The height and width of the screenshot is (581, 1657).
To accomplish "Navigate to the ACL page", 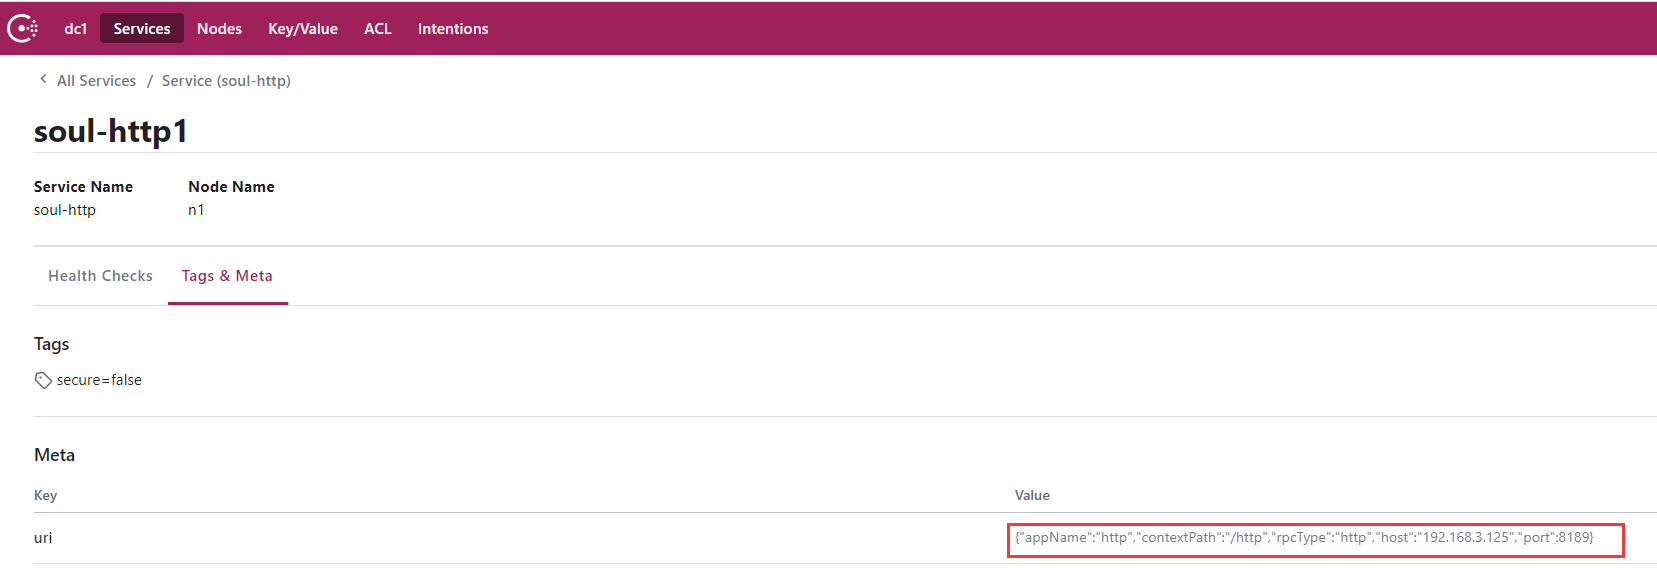I will pos(377,29).
